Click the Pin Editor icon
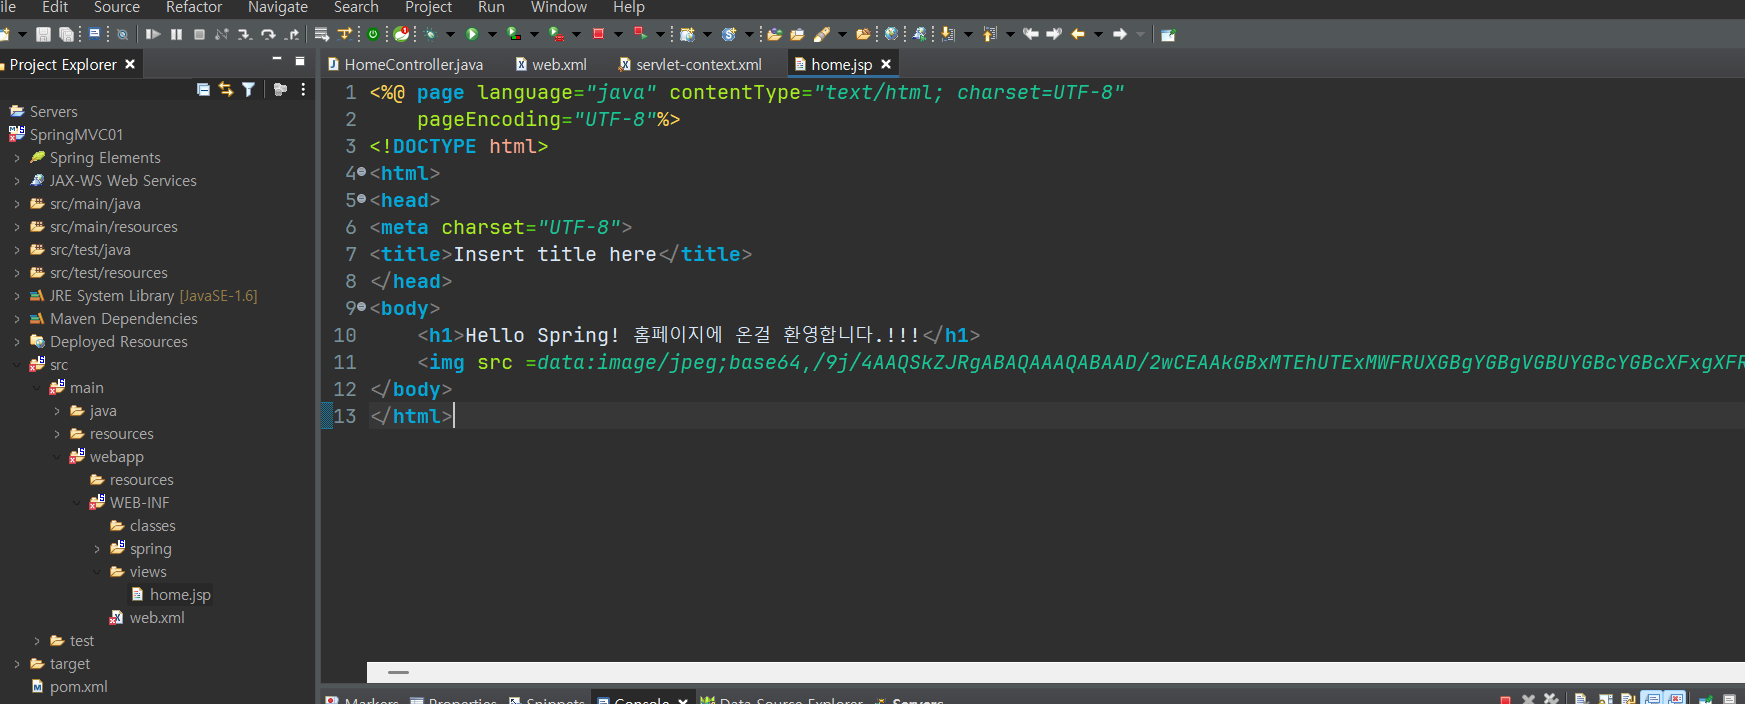Screen dimensions: 1745x704 (x=1168, y=34)
